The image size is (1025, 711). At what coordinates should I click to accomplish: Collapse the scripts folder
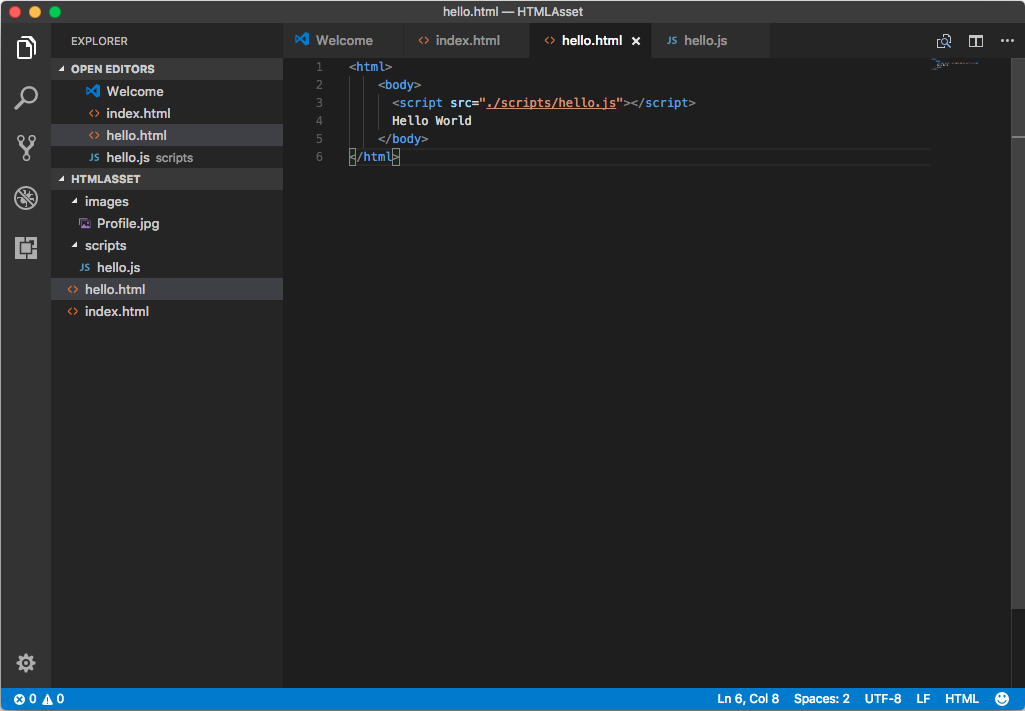click(x=75, y=245)
